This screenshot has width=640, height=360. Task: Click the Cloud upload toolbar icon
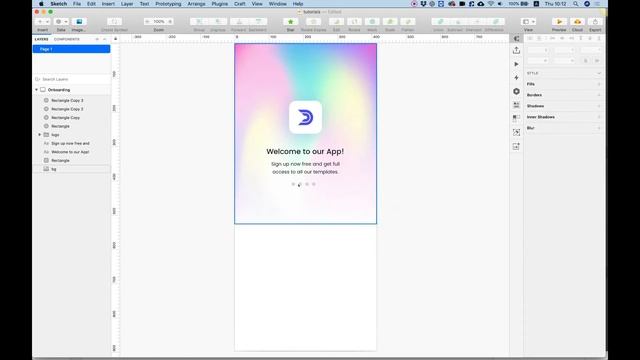[x=577, y=22]
